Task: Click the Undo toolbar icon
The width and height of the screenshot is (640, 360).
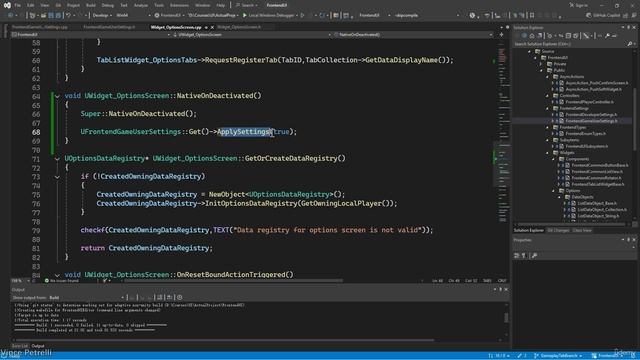Action: click(68, 15)
